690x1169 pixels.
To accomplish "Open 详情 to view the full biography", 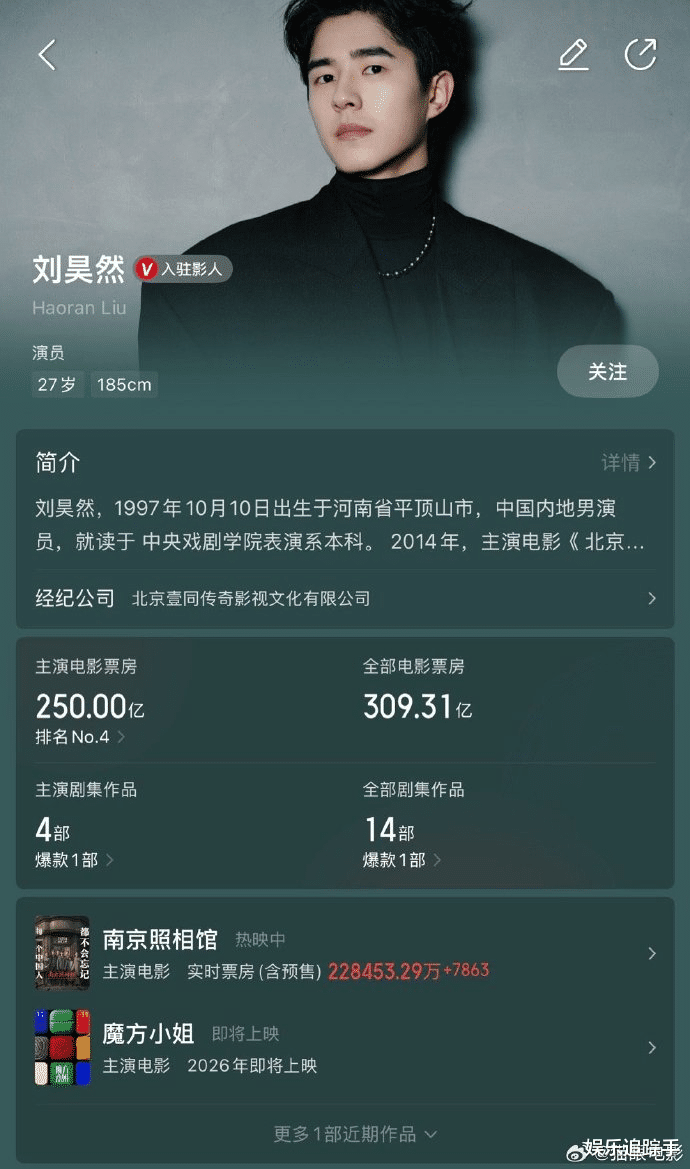I will [x=630, y=462].
